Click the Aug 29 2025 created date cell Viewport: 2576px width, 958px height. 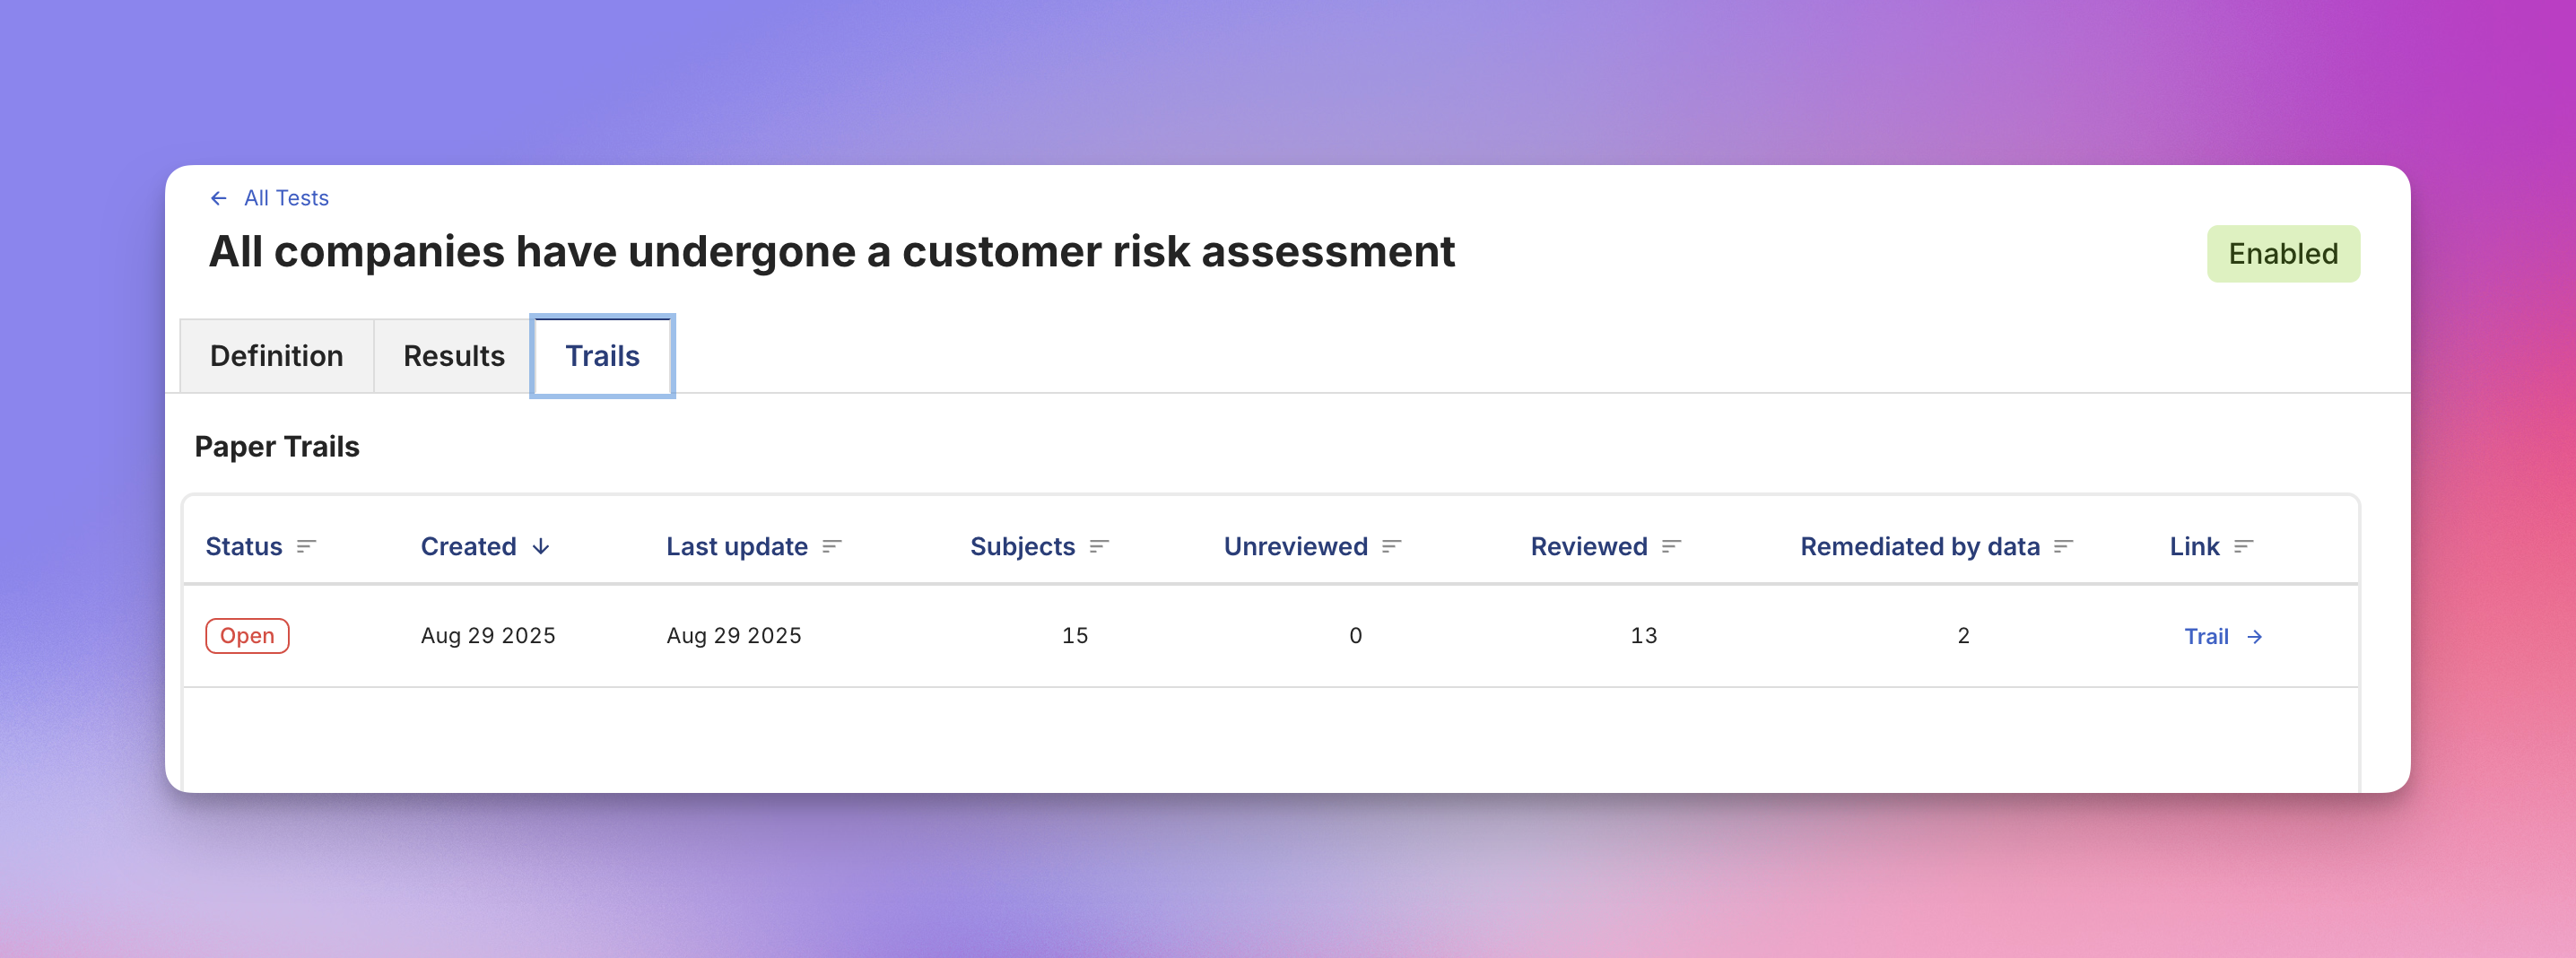pyautogui.click(x=488, y=636)
